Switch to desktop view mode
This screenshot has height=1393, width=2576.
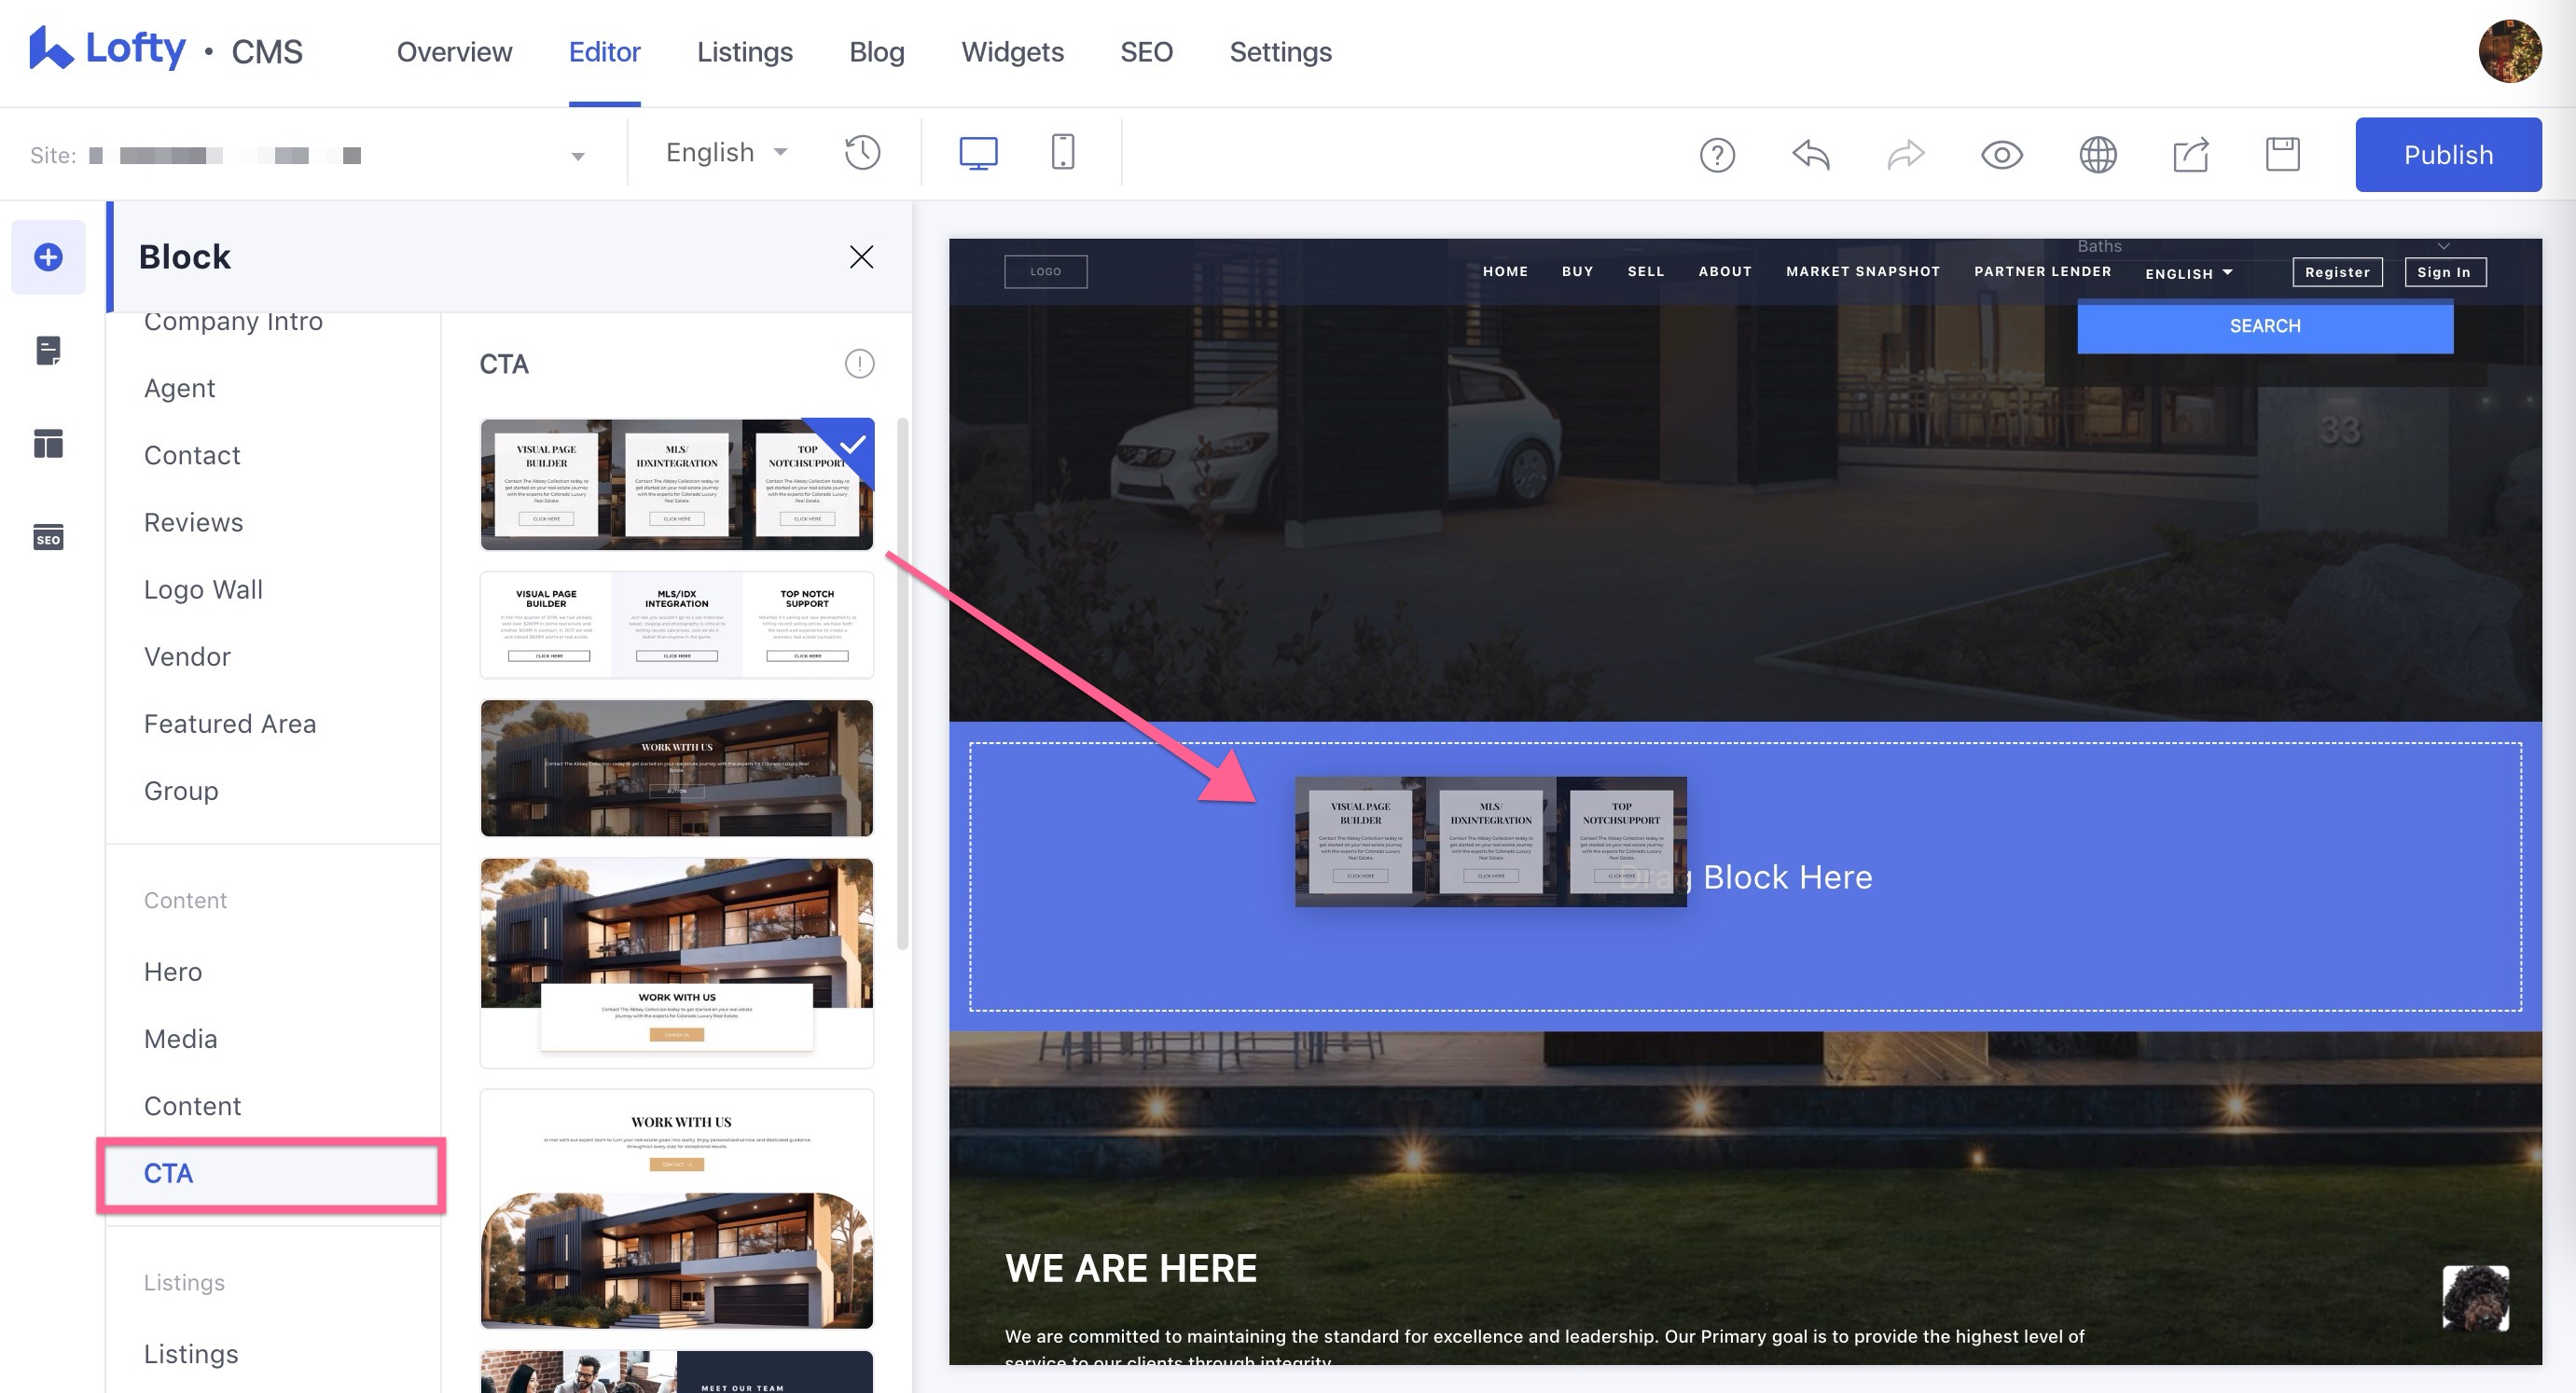pyautogui.click(x=978, y=153)
